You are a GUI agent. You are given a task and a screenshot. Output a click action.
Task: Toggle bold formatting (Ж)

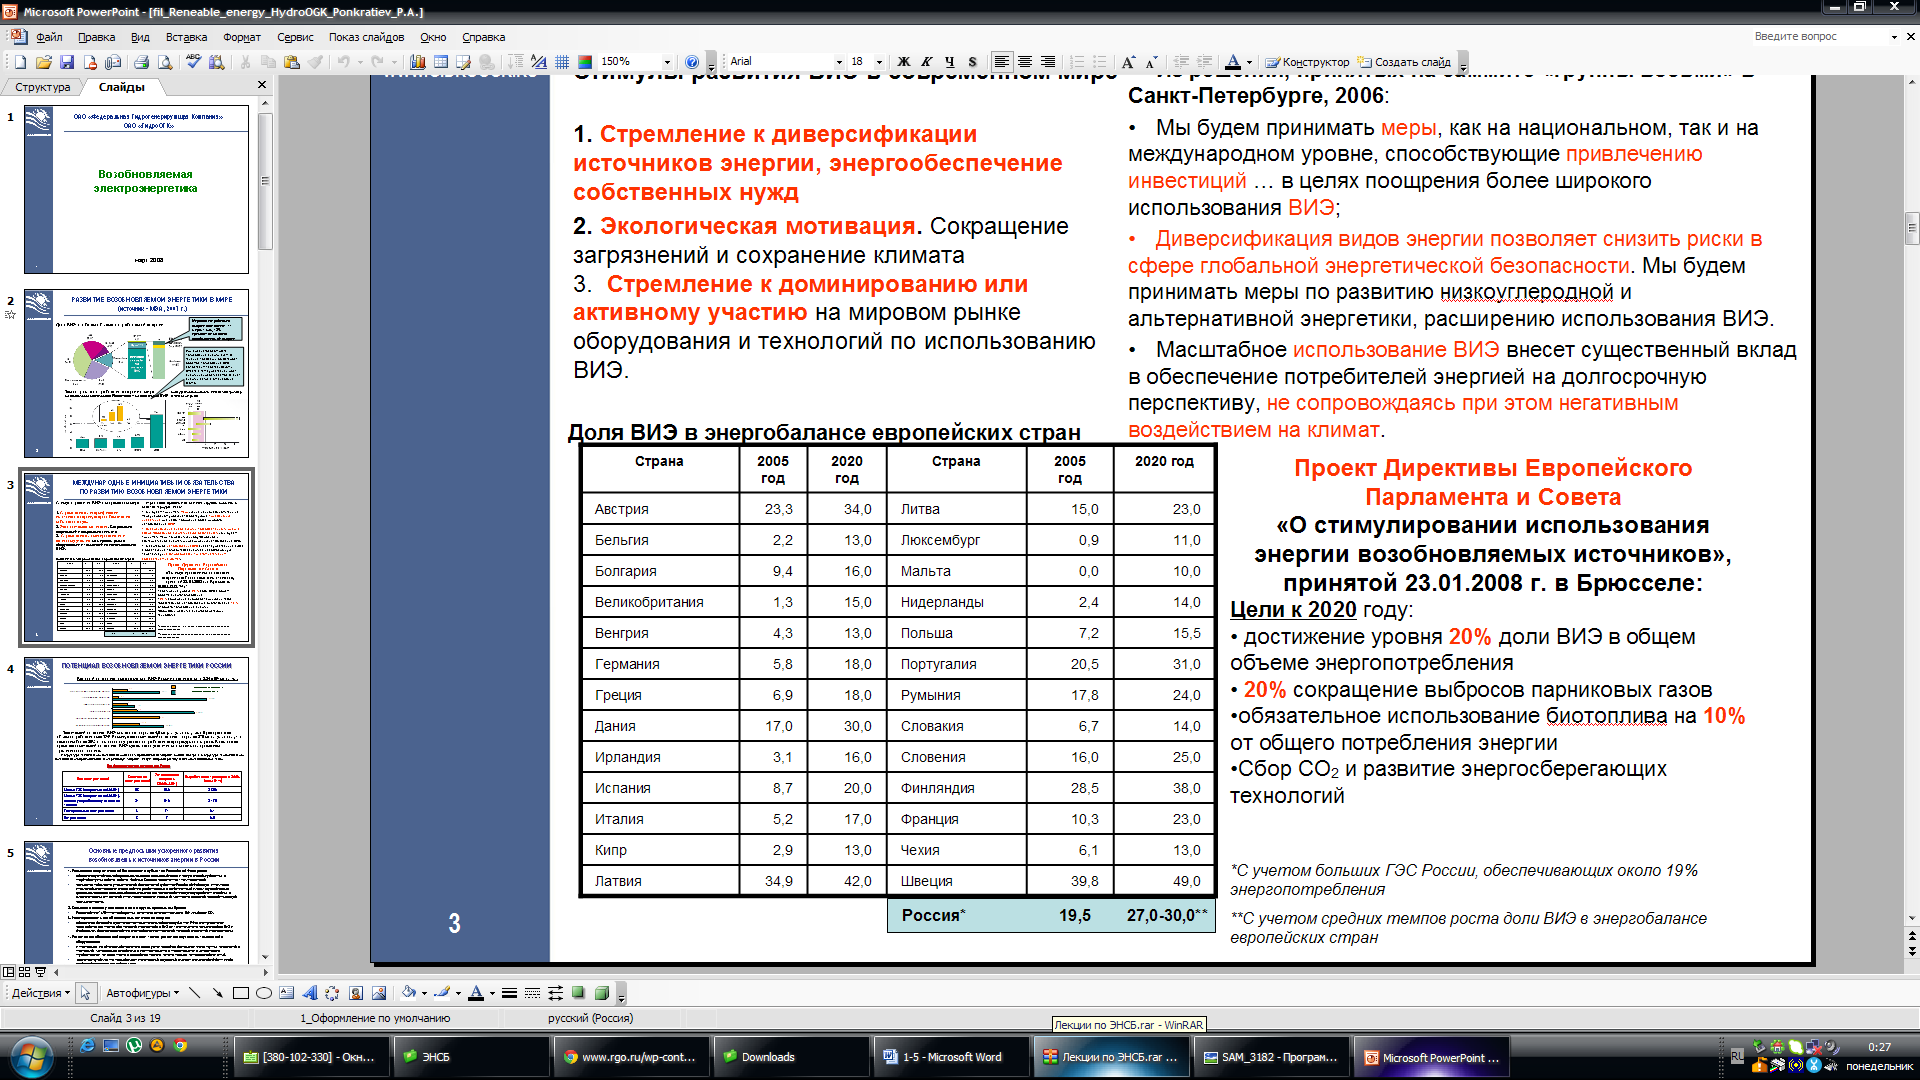tap(904, 62)
